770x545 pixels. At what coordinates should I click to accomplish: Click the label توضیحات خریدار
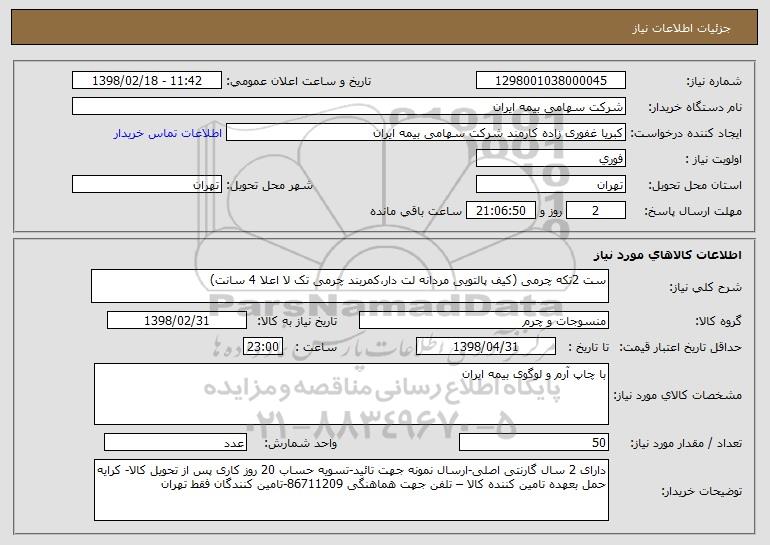702,491
